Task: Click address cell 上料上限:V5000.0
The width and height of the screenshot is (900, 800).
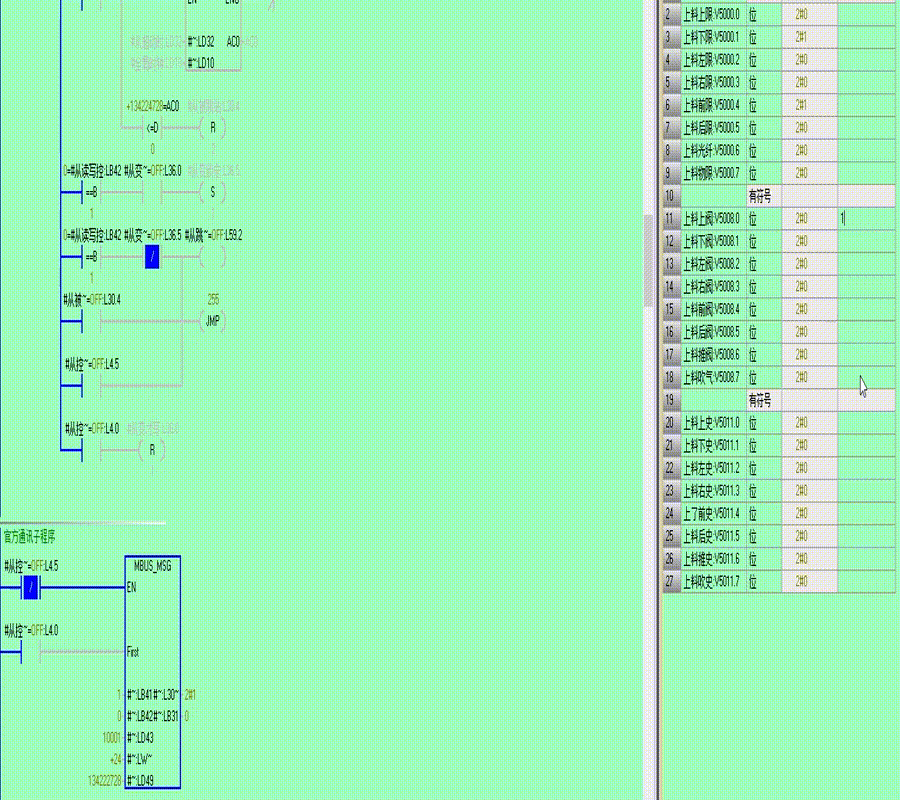Action: tap(713, 14)
